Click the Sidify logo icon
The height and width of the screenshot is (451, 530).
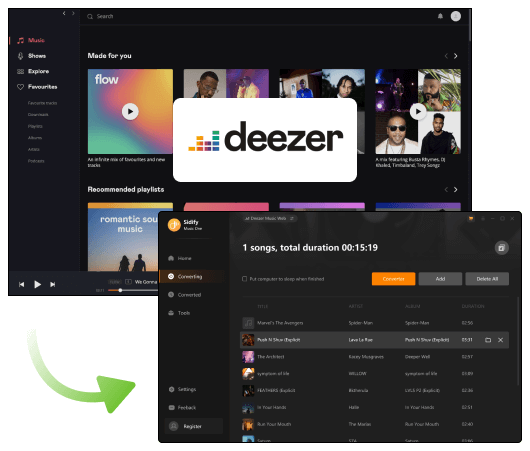coord(174,225)
